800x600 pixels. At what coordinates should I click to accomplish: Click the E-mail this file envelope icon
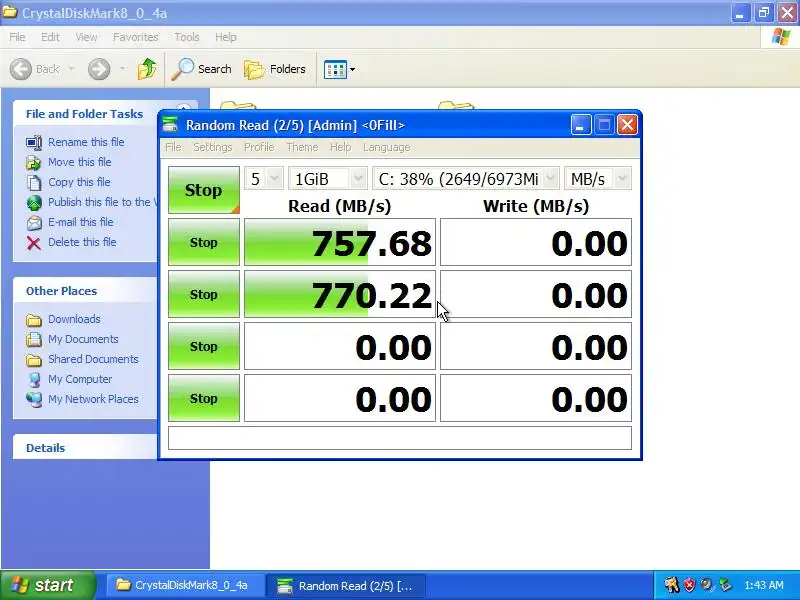(x=34, y=222)
